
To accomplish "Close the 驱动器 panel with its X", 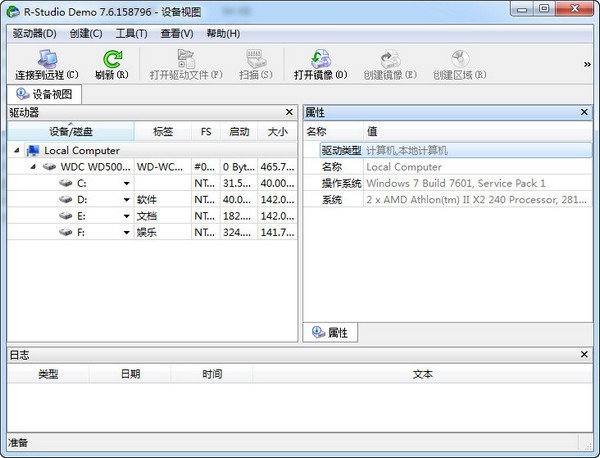I will (x=289, y=113).
